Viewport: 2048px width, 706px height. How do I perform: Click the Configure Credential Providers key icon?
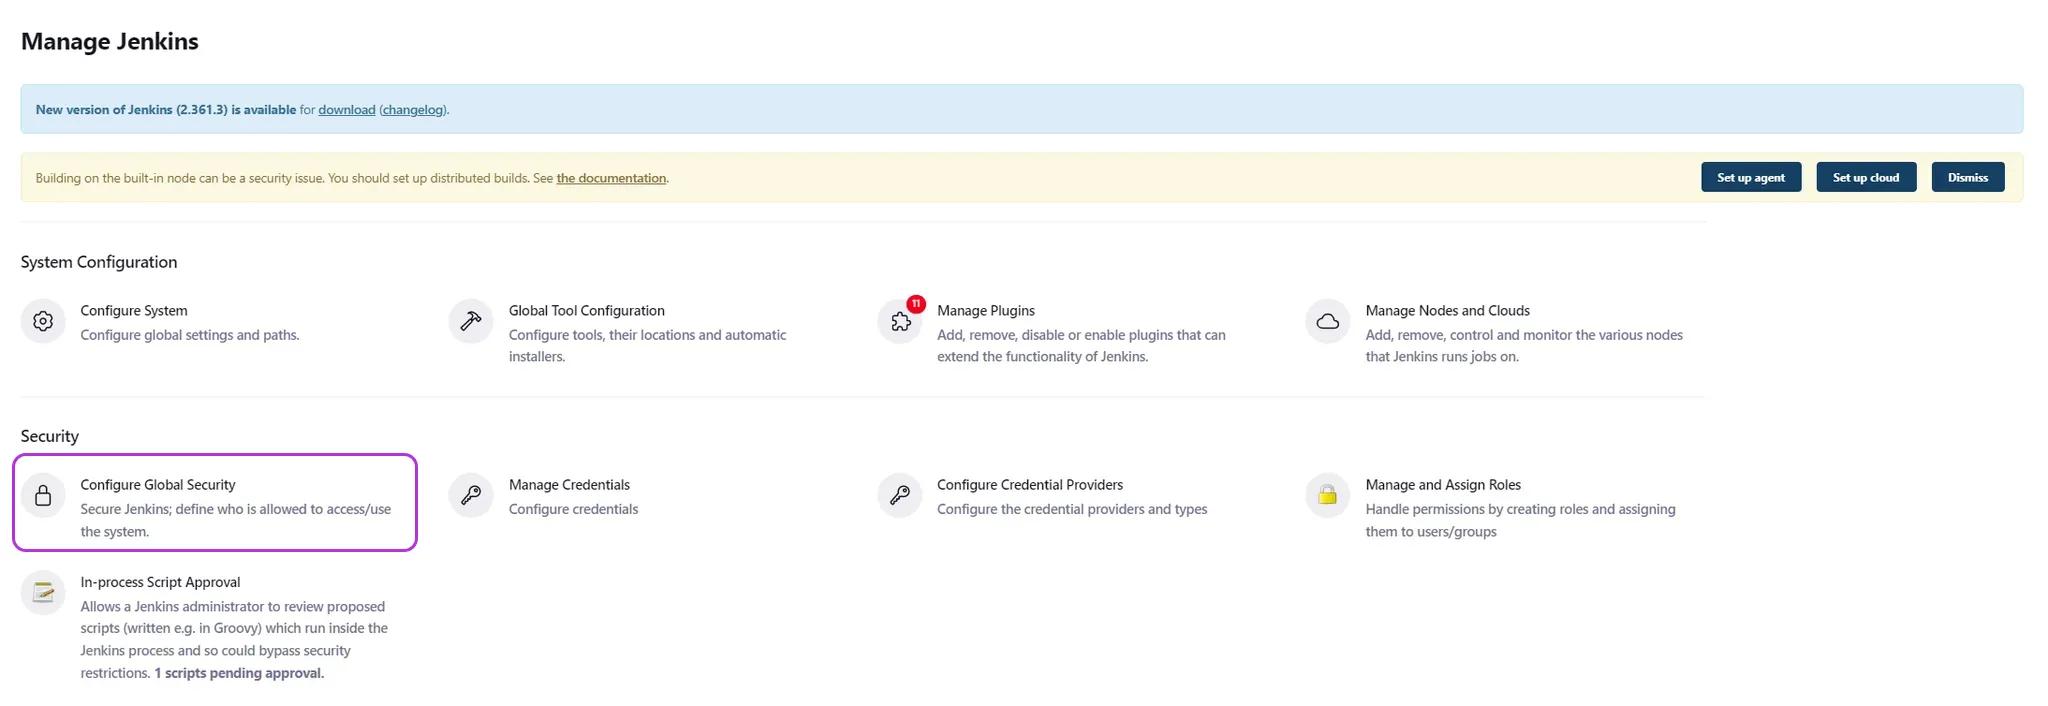[900, 495]
